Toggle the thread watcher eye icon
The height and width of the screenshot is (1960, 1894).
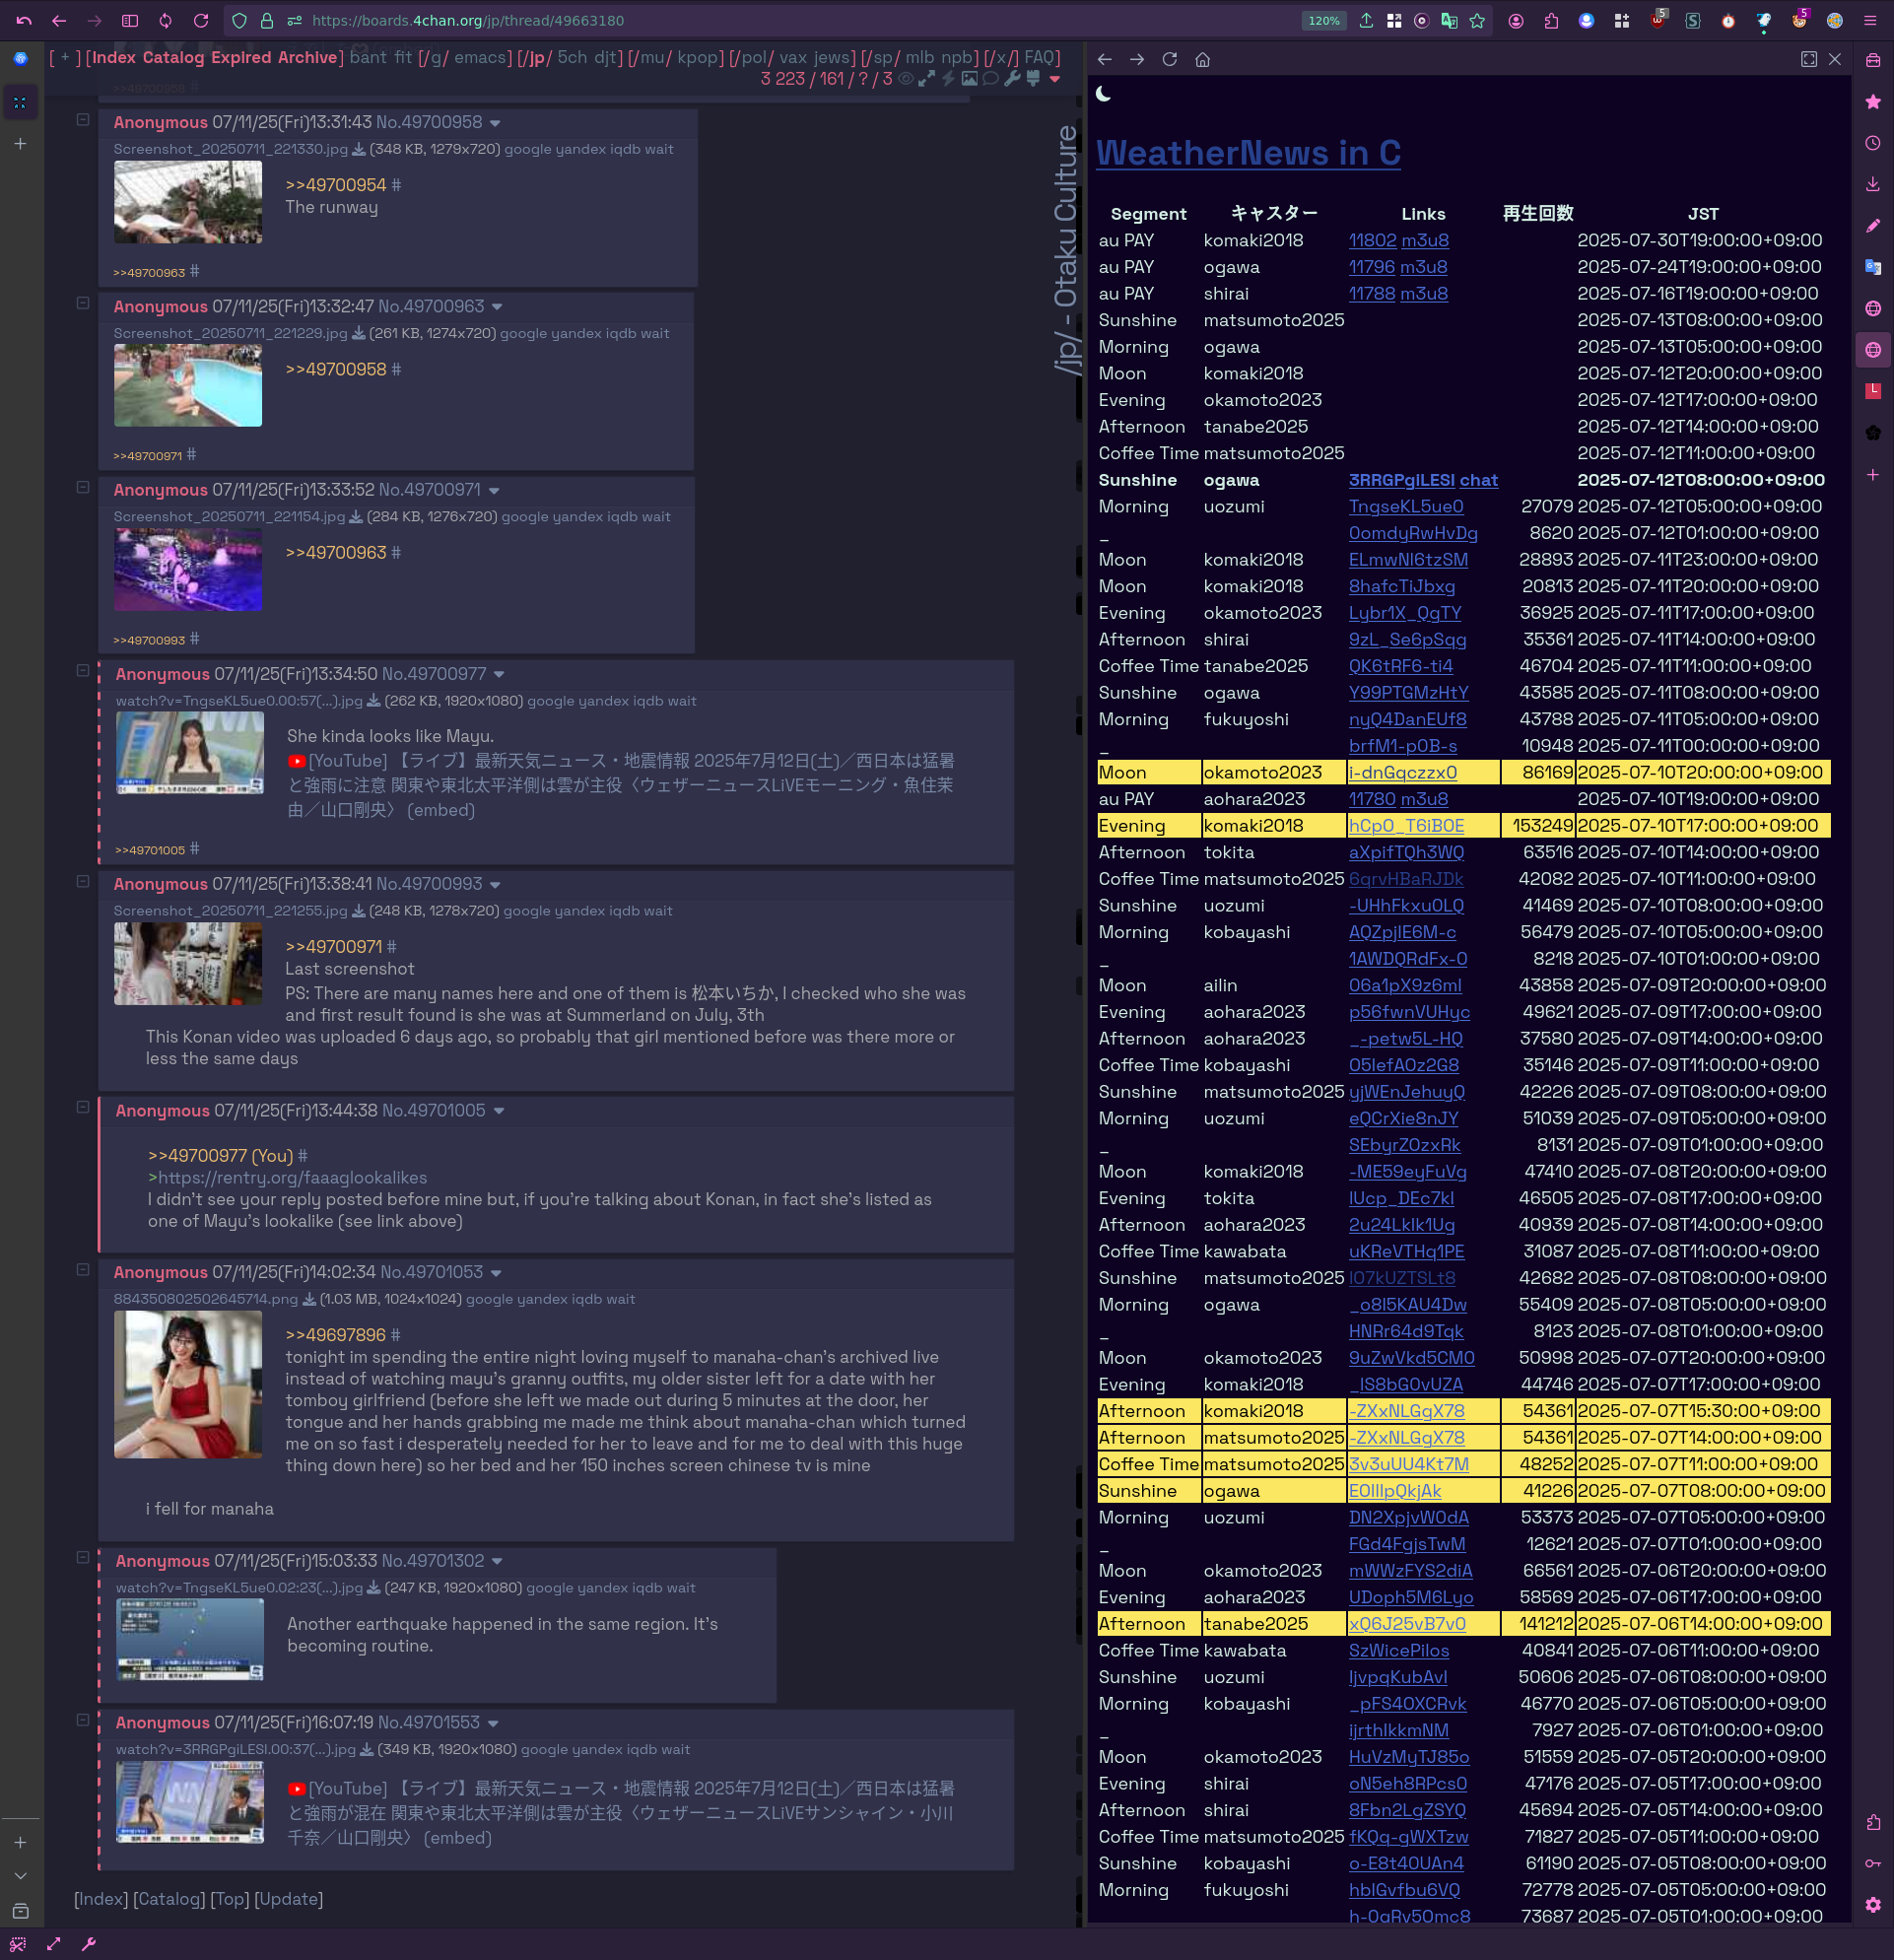(905, 78)
